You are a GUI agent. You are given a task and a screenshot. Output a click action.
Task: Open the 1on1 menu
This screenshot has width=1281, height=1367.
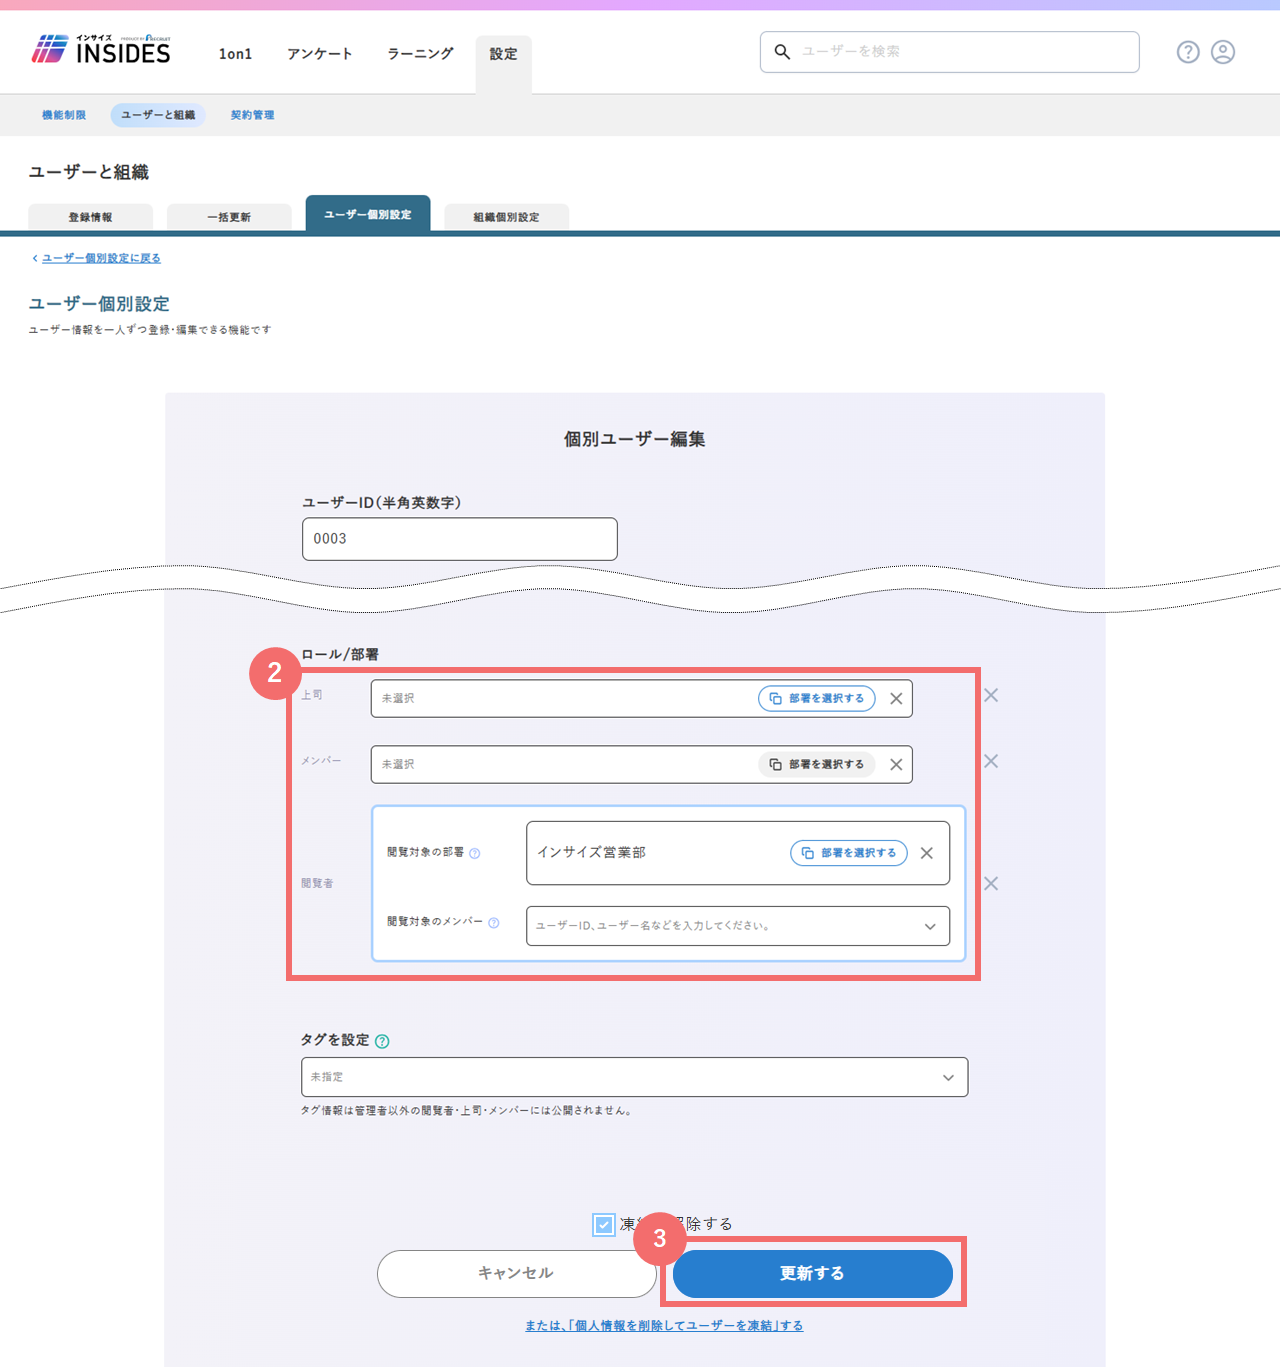coord(236,54)
